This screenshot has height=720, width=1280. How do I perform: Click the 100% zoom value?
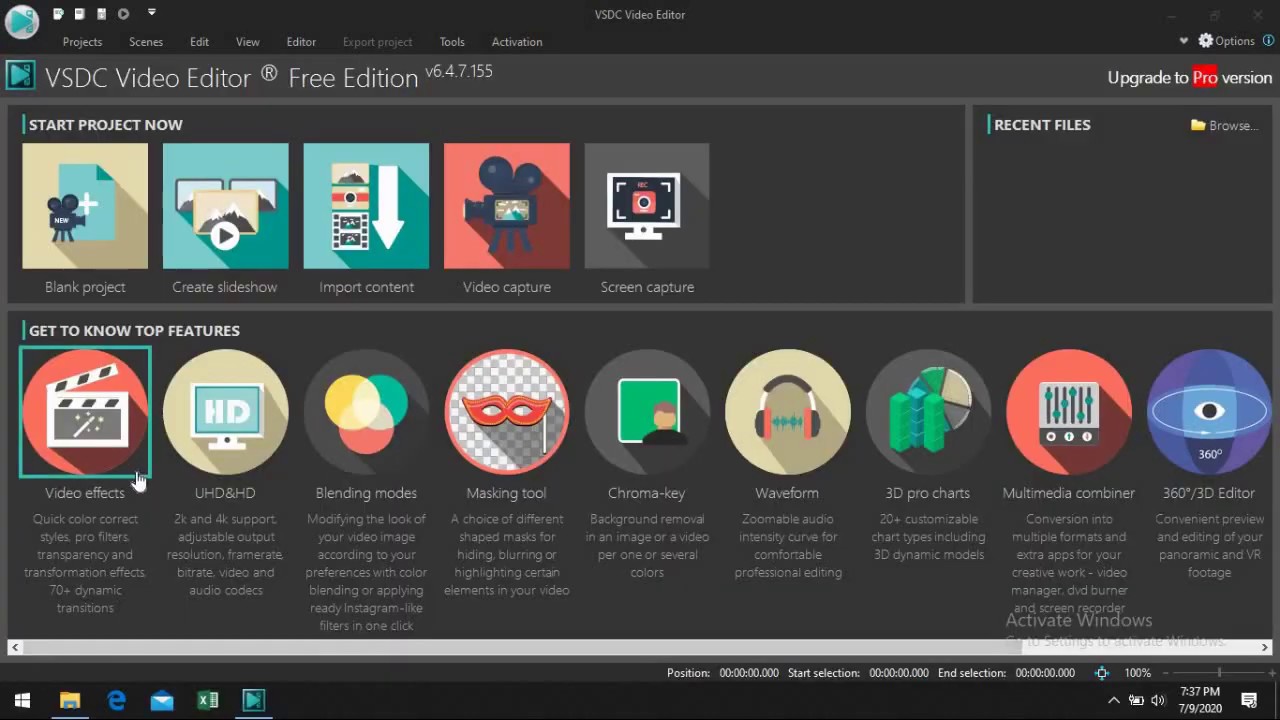coord(1137,673)
